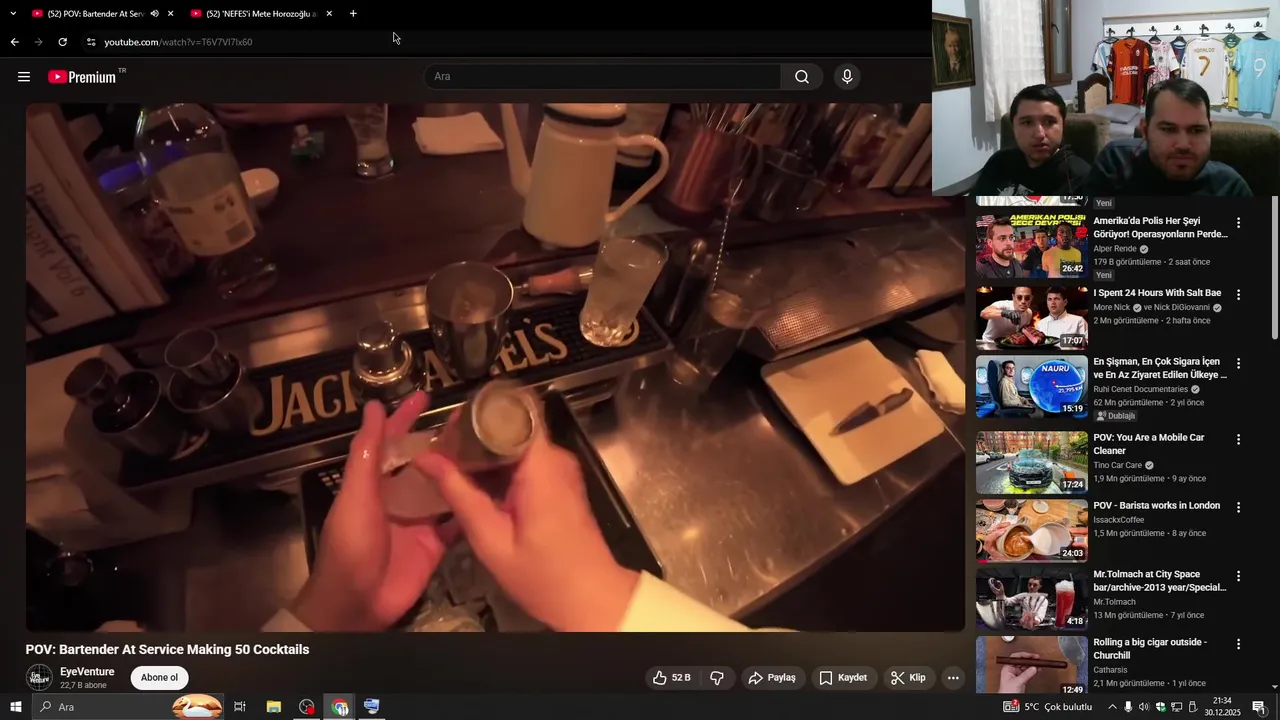
Task: Open a new browser tab with plus
Action: pos(353,14)
